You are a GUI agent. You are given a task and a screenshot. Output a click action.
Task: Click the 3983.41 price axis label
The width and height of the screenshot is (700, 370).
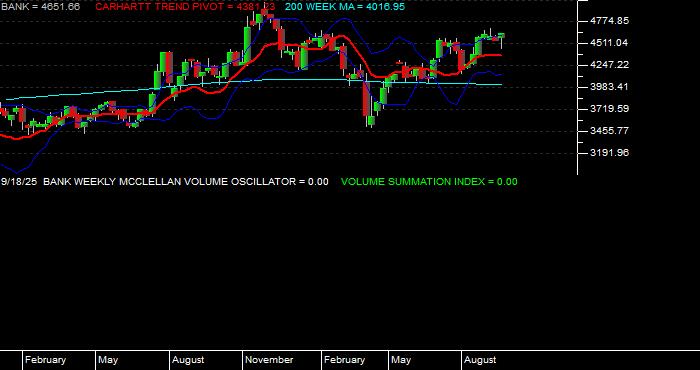coord(609,87)
